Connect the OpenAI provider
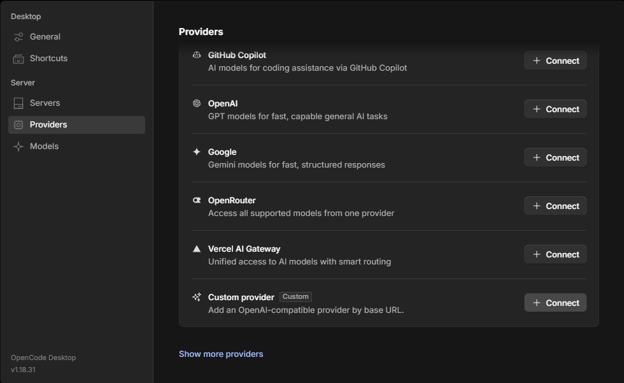 pyautogui.click(x=555, y=109)
